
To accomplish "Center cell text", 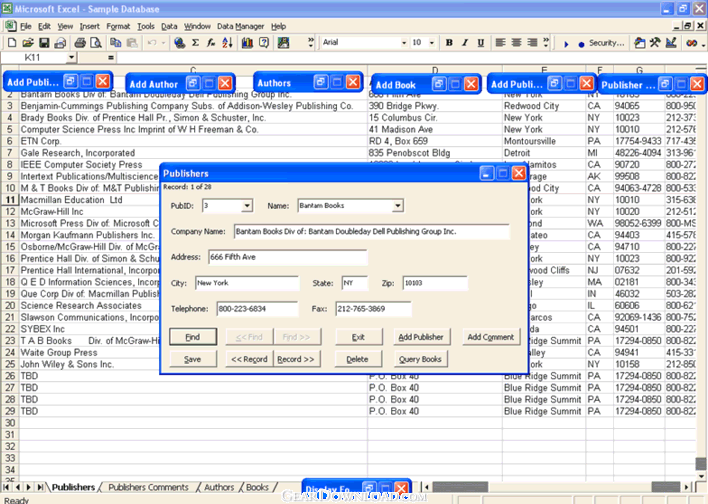I will pyautogui.click(x=516, y=42).
